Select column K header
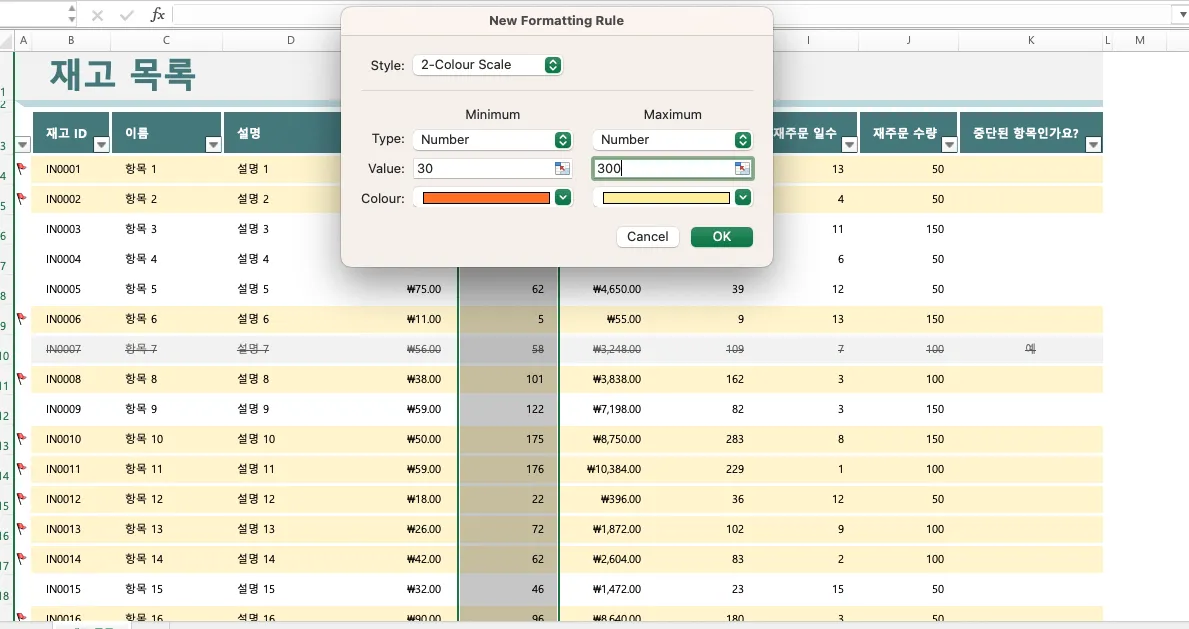Viewport: 1189px width, 629px height. coord(1031,40)
